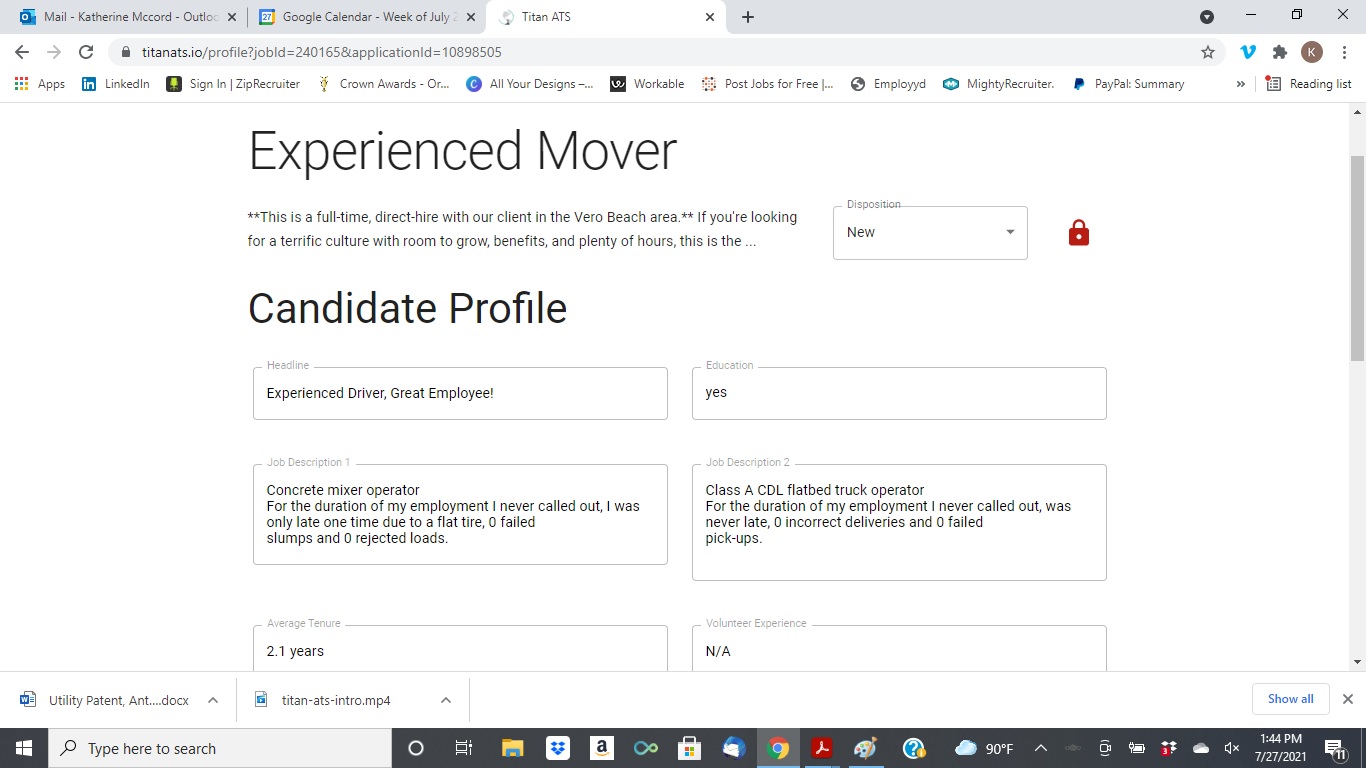Switch to the Outlook Mail tab

pos(128,17)
